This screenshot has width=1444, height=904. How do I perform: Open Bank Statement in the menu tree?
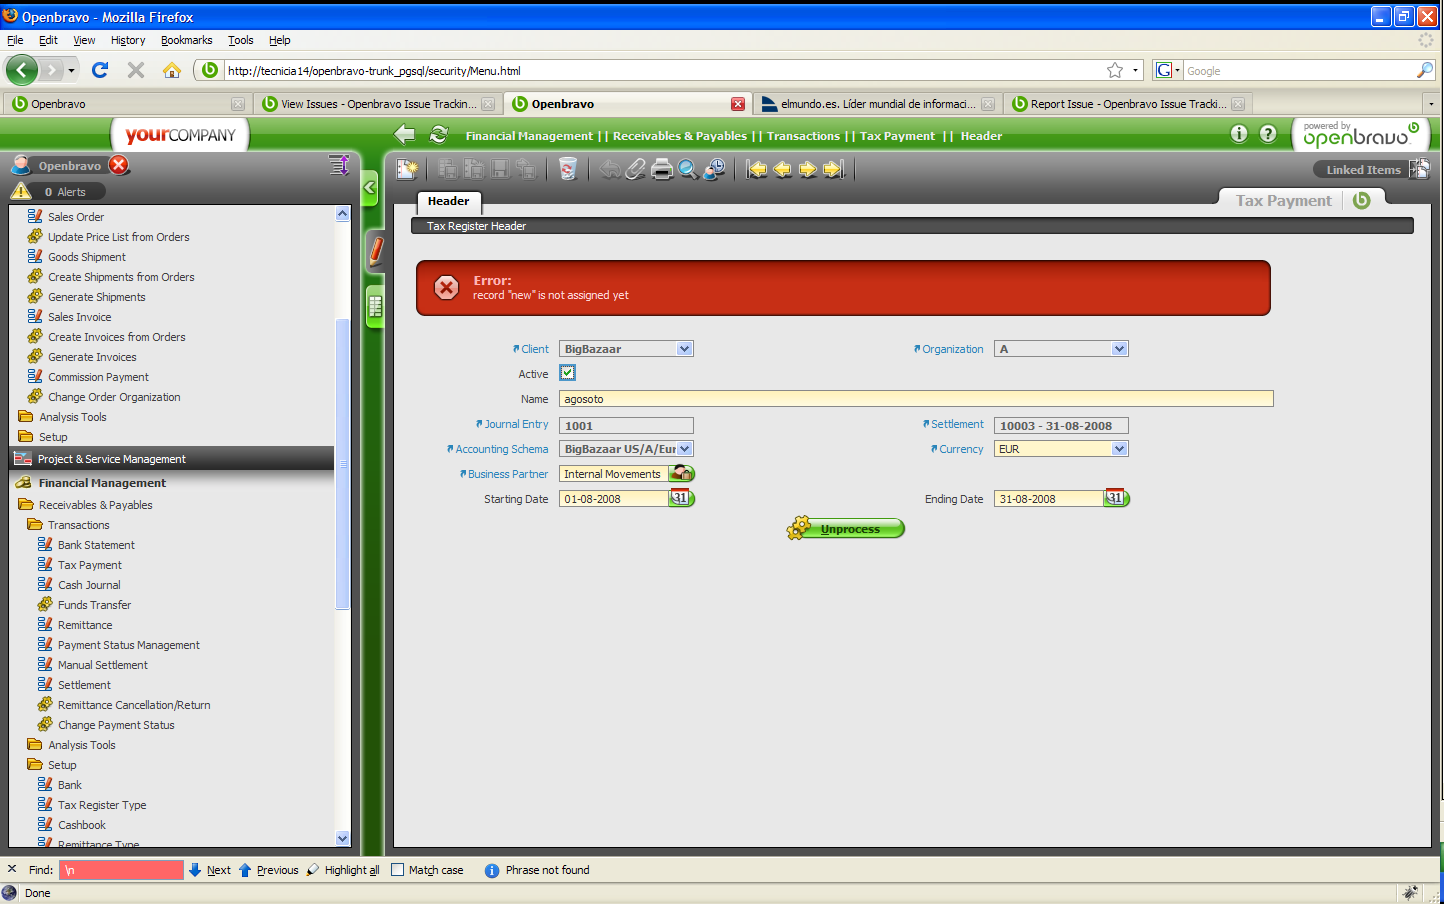(96, 545)
